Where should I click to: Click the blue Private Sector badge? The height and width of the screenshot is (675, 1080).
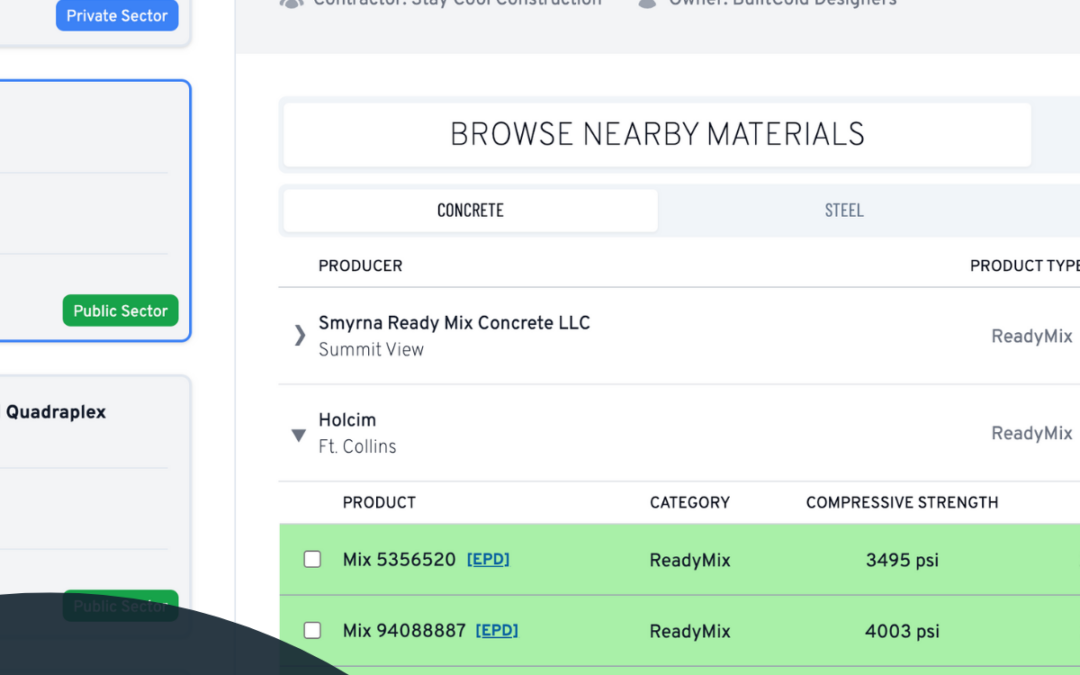pyautogui.click(x=117, y=15)
